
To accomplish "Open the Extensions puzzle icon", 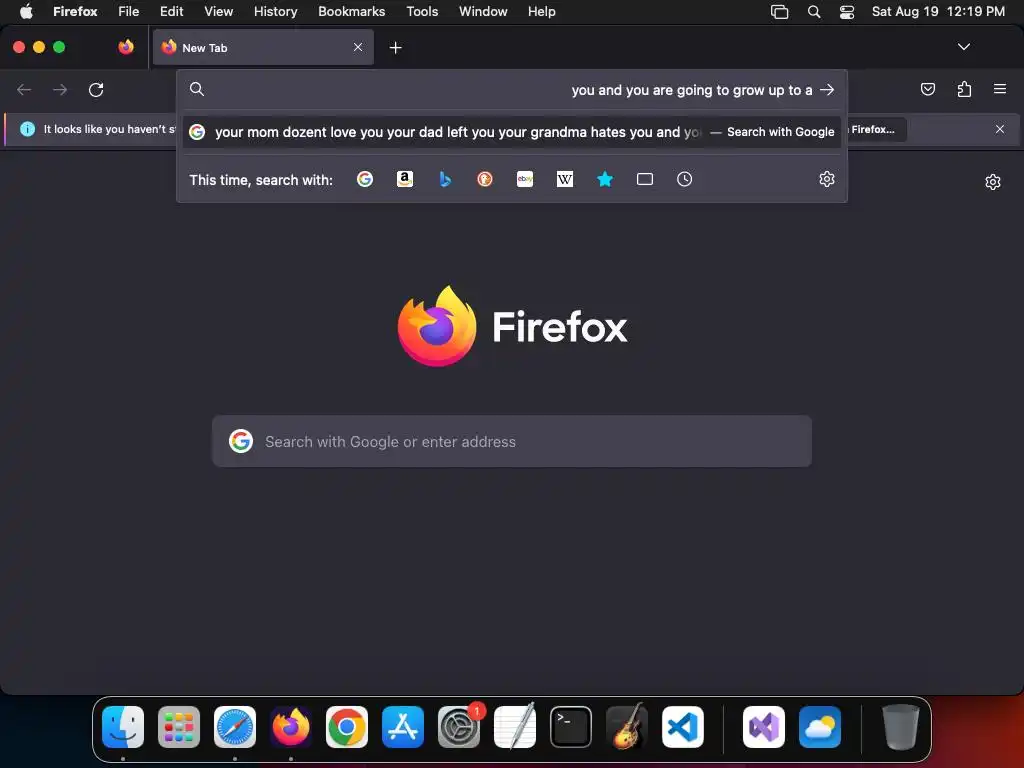I will pos(964,89).
